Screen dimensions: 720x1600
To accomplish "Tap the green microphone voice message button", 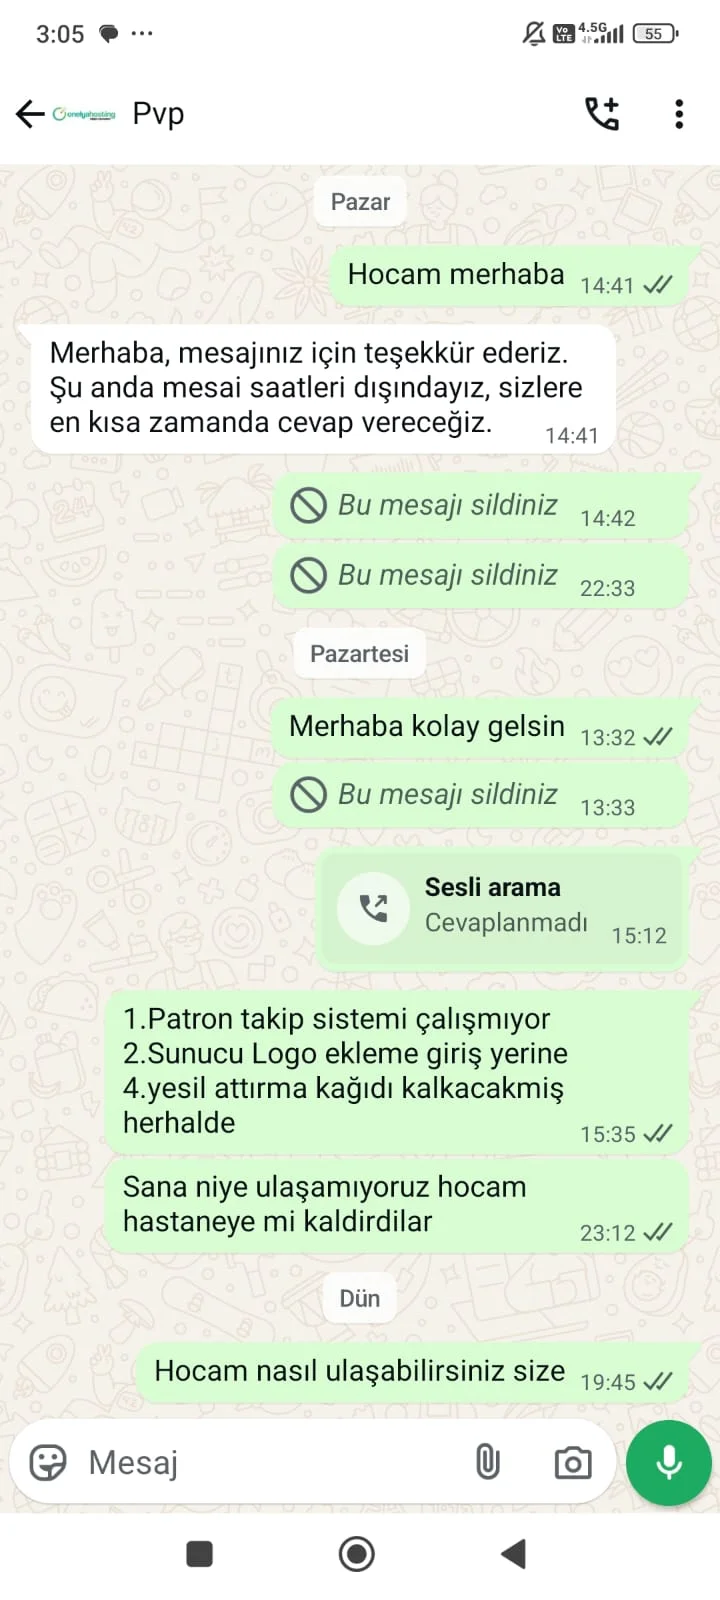I will 669,1462.
